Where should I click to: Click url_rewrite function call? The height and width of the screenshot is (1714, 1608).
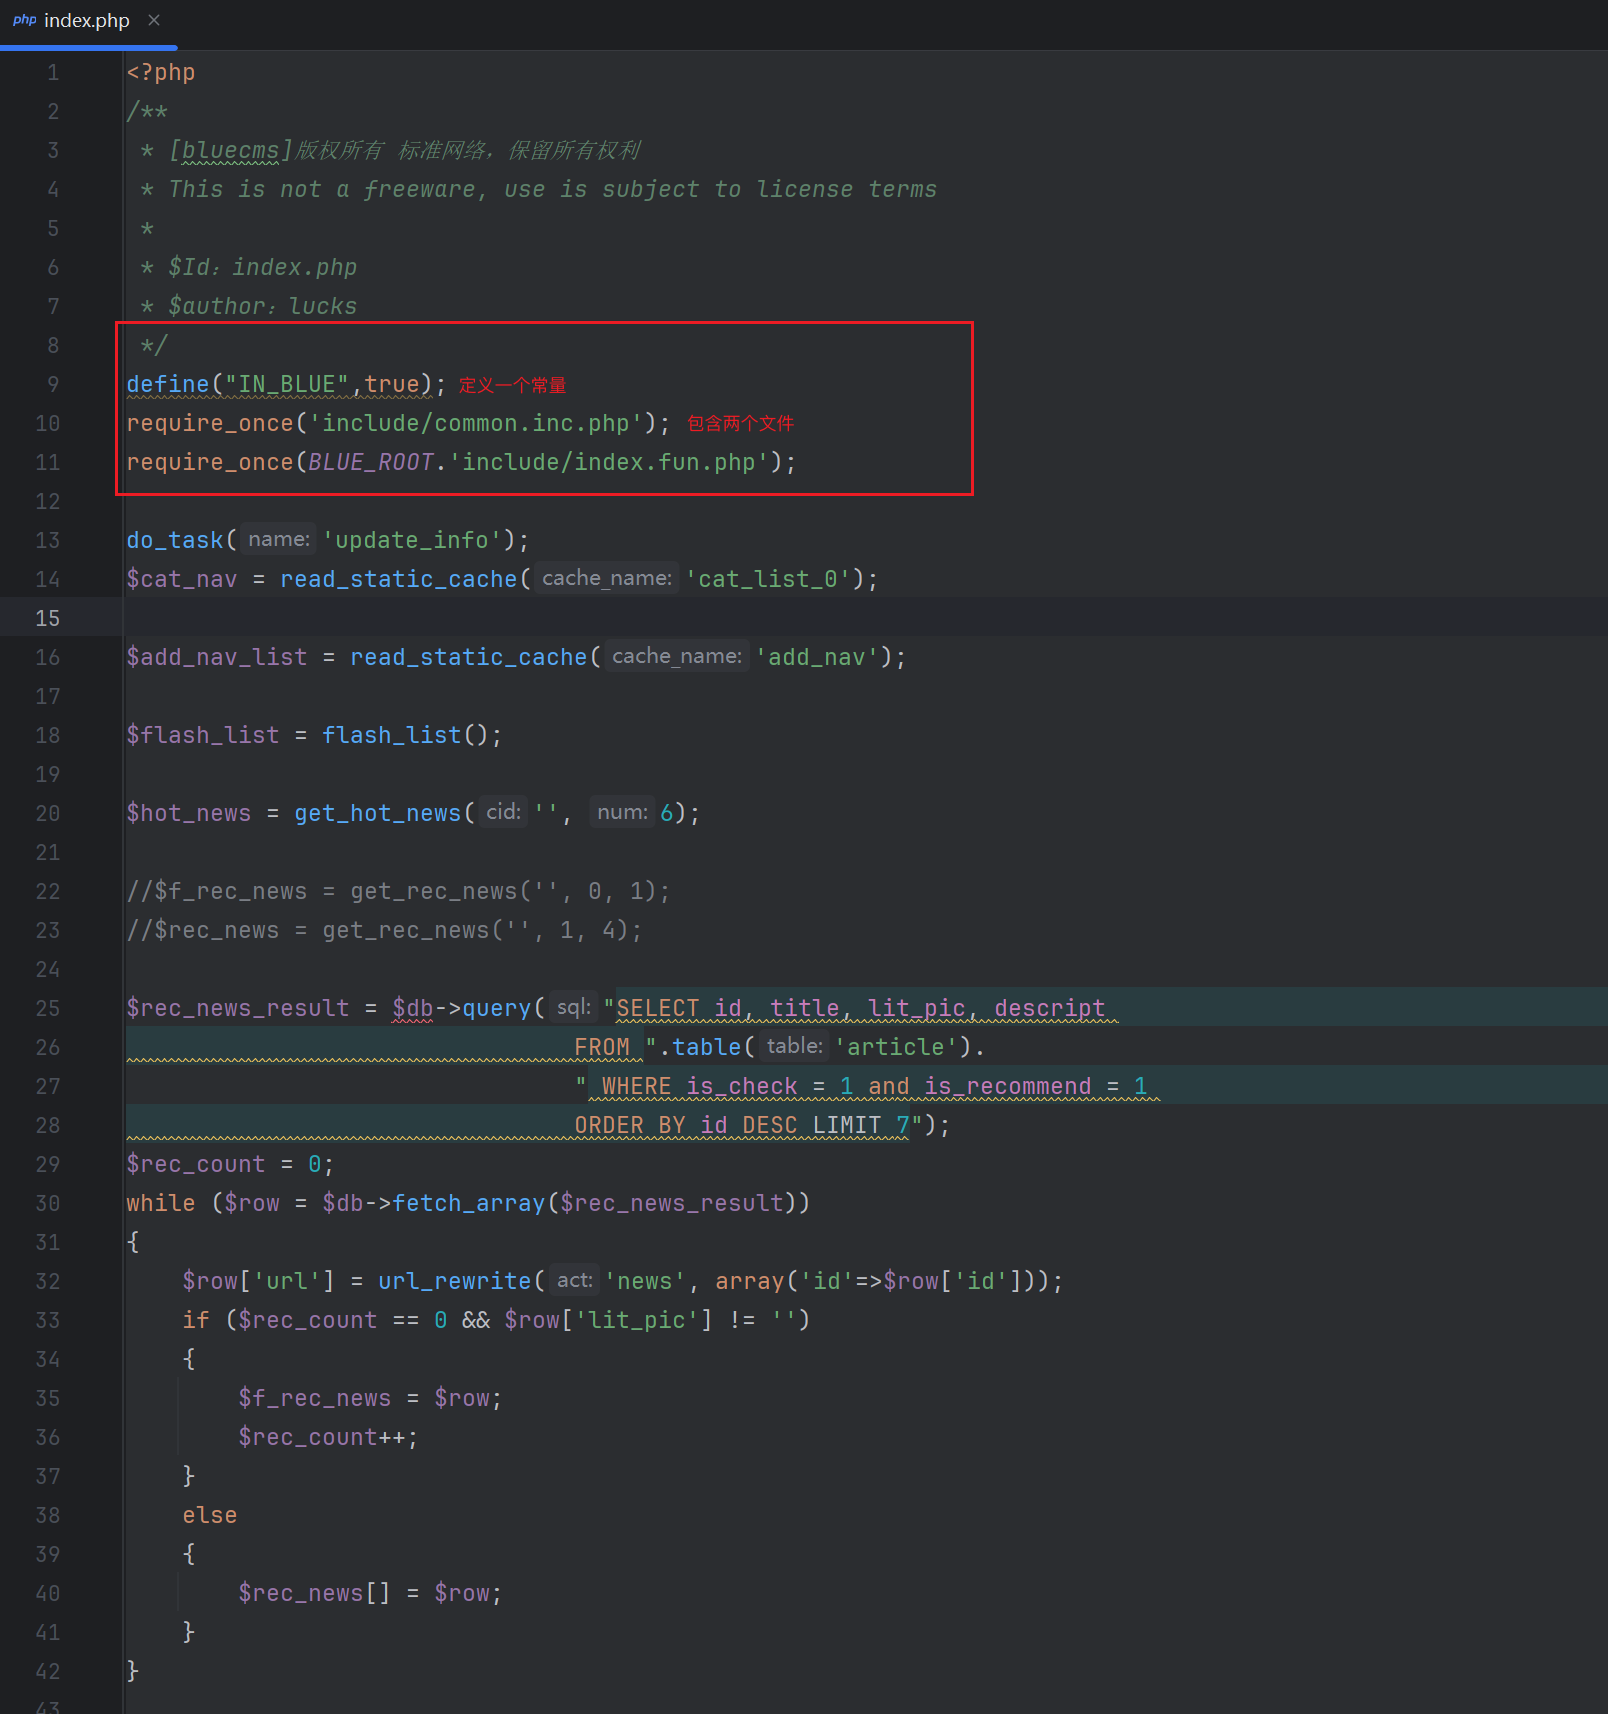(x=454, y=1281)
